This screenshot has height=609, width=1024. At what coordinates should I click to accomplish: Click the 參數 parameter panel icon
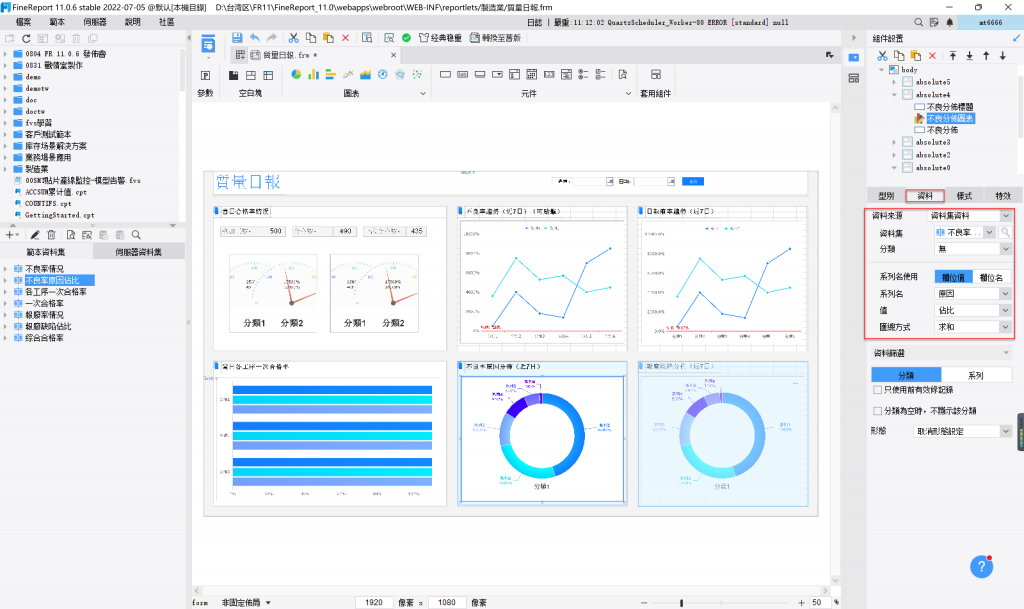coord(205,75)
